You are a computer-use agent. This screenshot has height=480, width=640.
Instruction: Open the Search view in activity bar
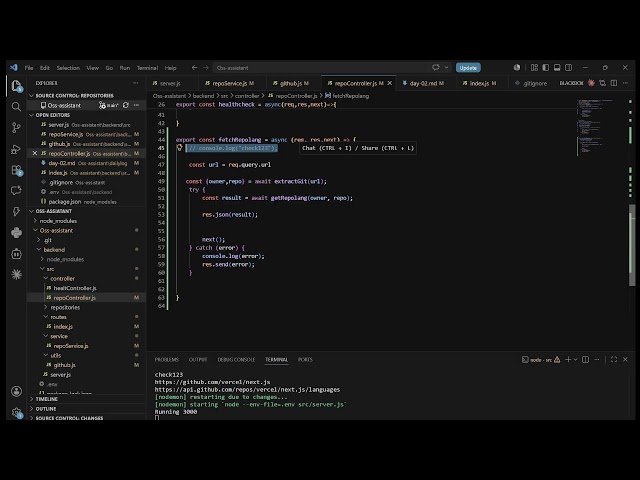(x=16, y=107)
